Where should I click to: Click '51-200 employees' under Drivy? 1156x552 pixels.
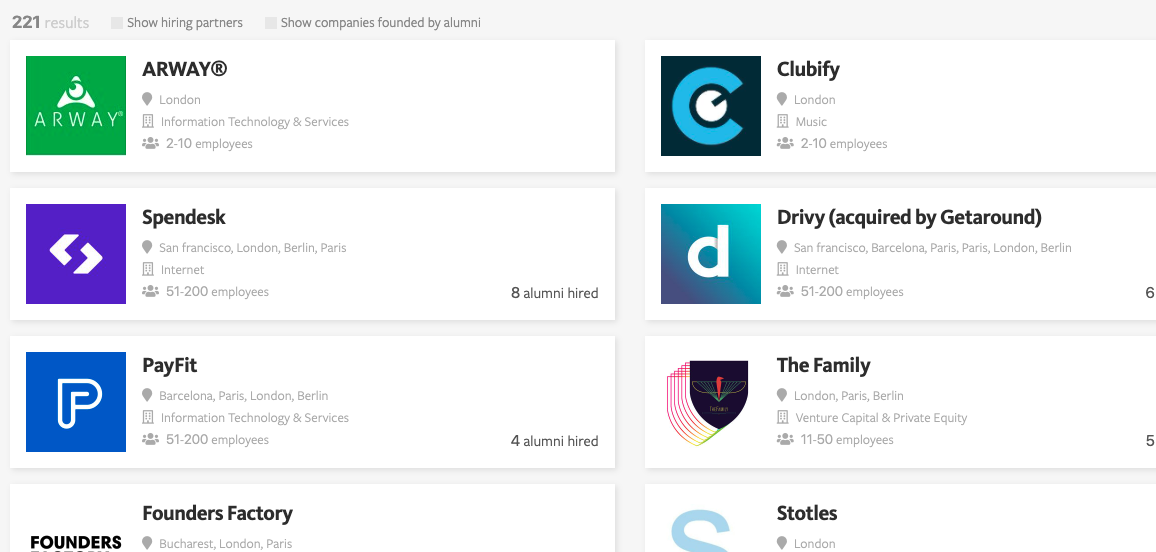[x=852, y=292]
